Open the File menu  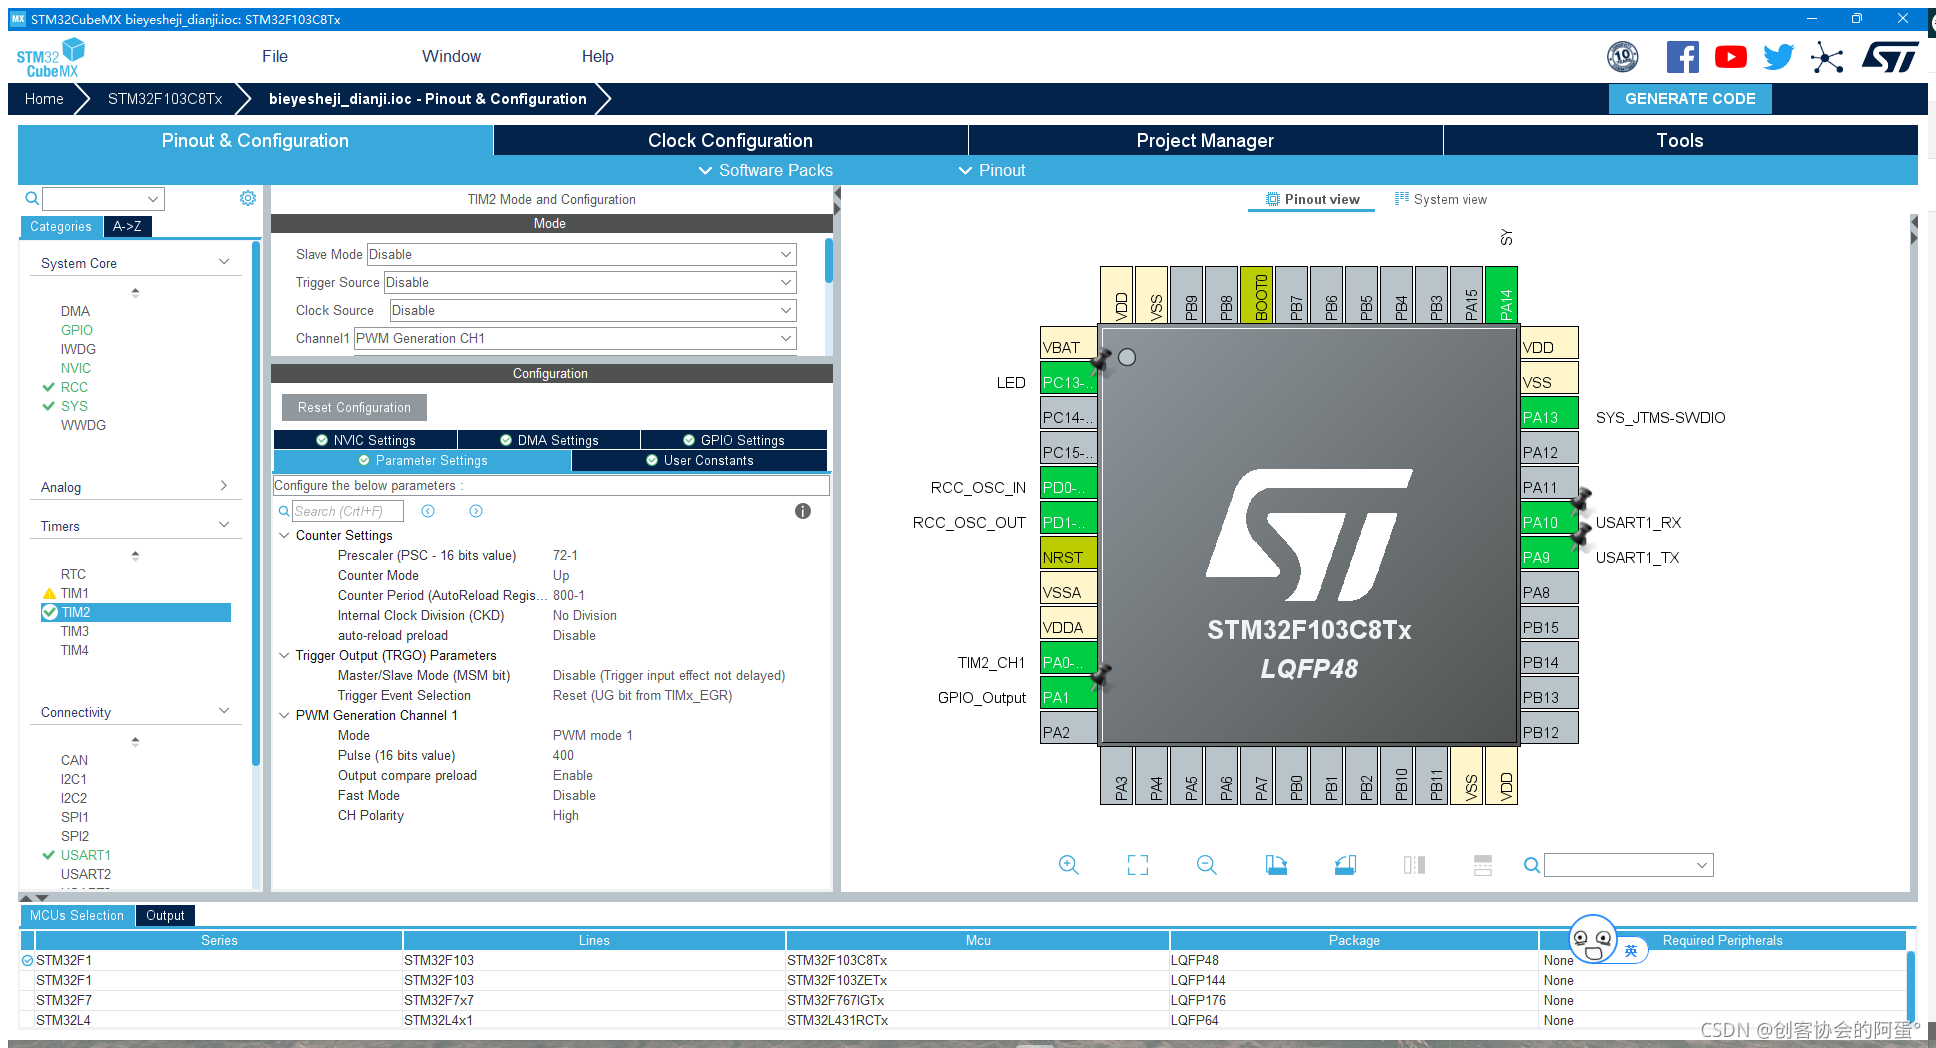275,56
